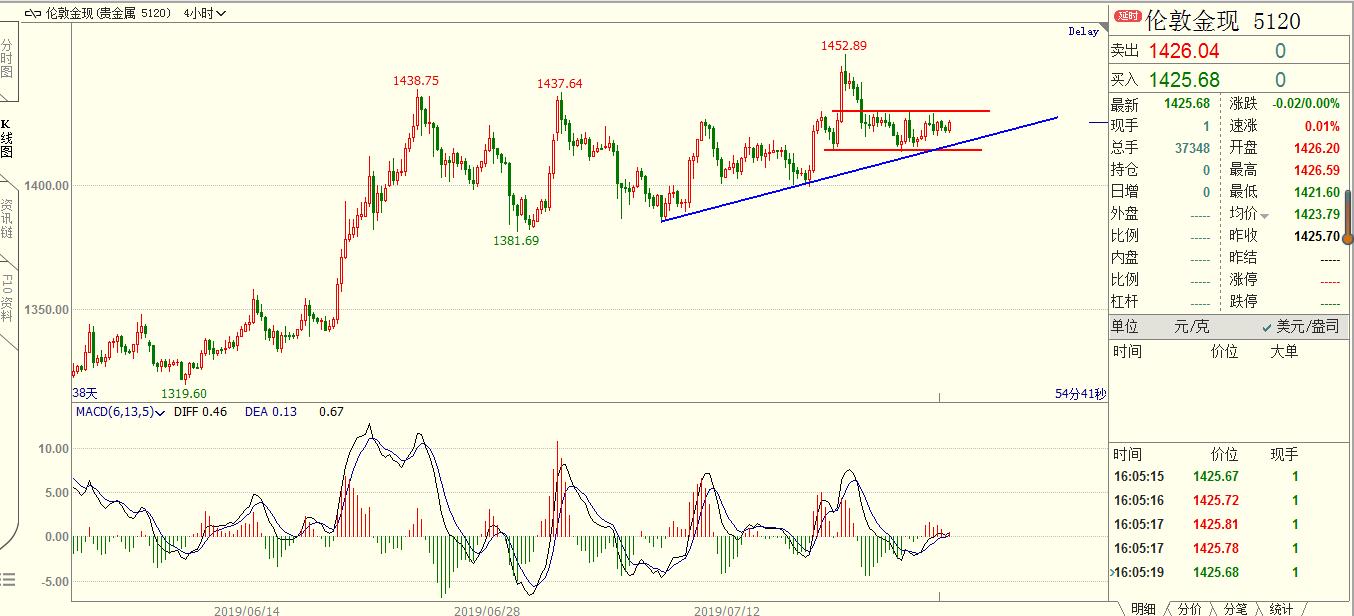Open the 资讯链 side tab
Screen dimensions: 1354x616
click(x=8, y=217)
